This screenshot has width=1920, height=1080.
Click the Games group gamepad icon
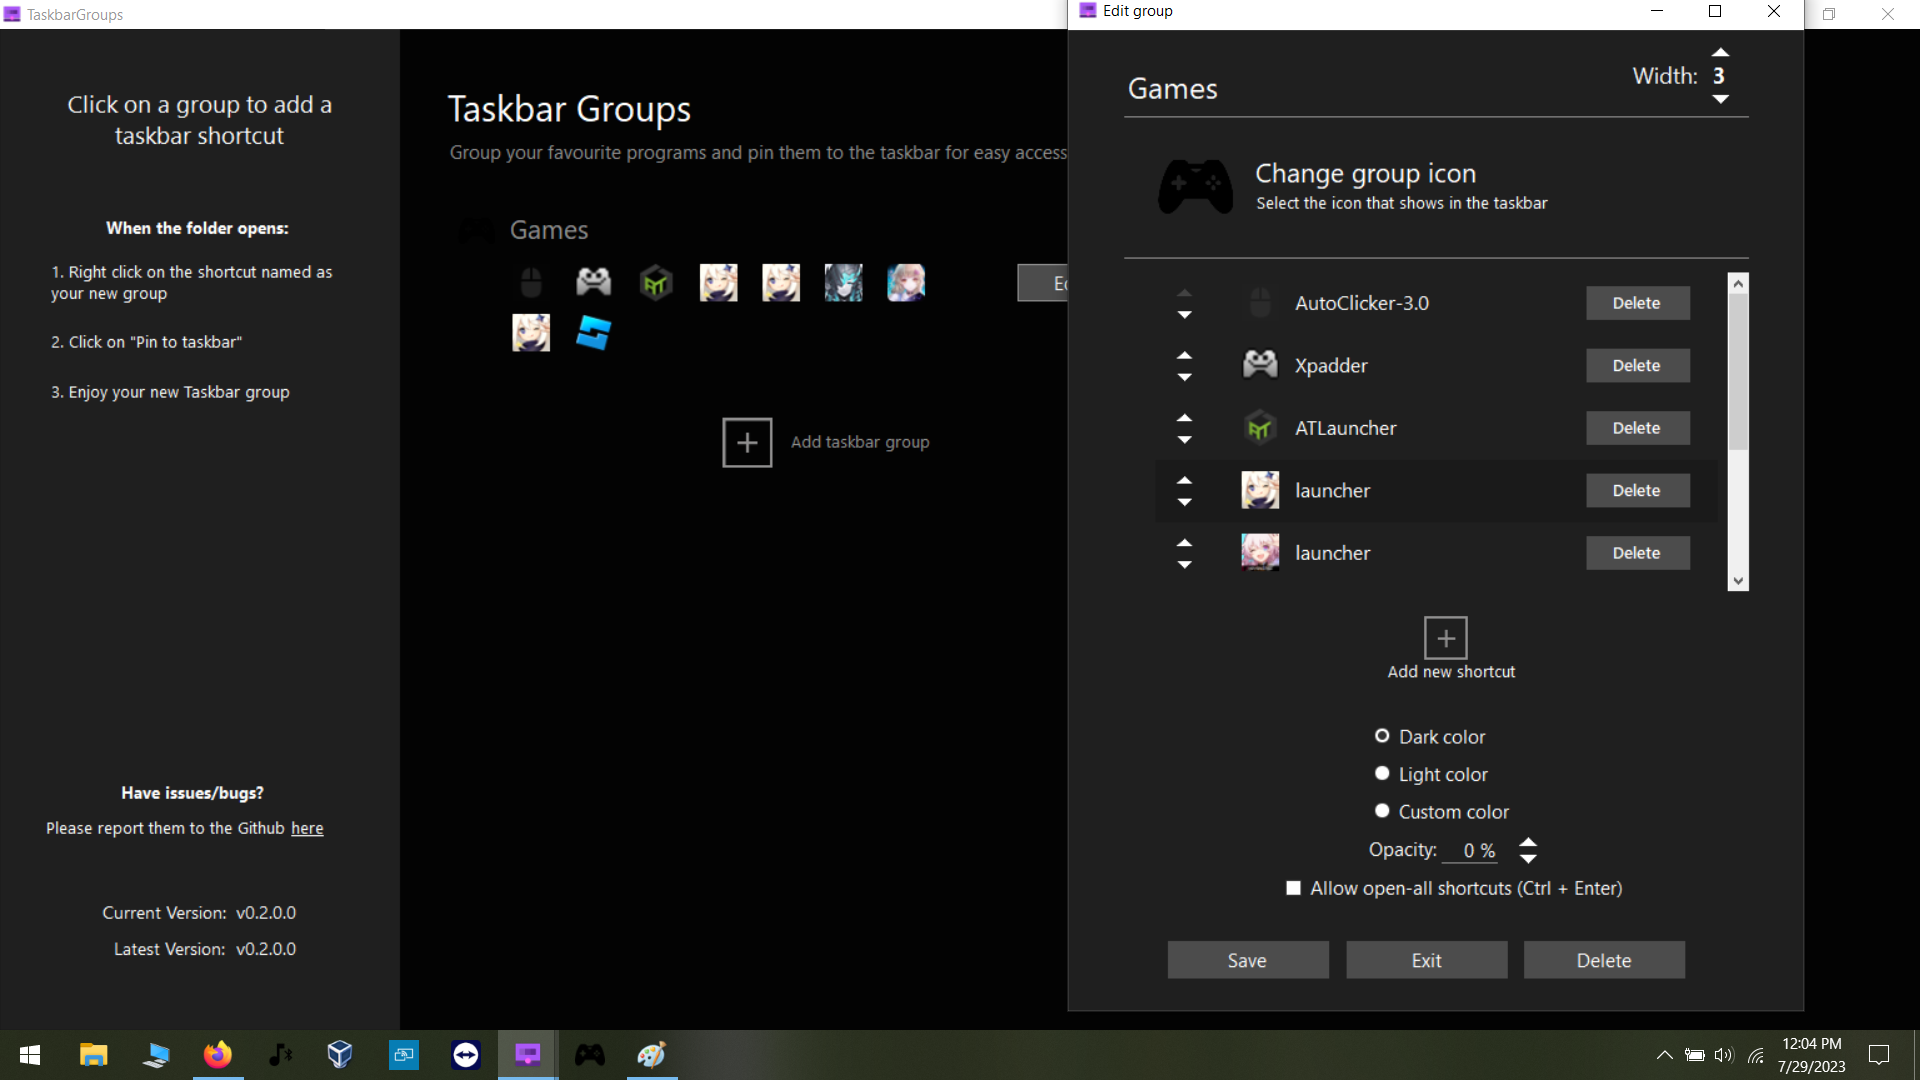(476, 230)
